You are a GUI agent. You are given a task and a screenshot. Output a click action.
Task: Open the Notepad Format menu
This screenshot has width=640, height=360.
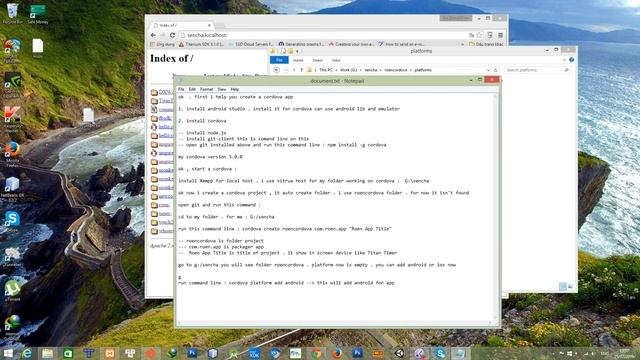click(207, 89)
